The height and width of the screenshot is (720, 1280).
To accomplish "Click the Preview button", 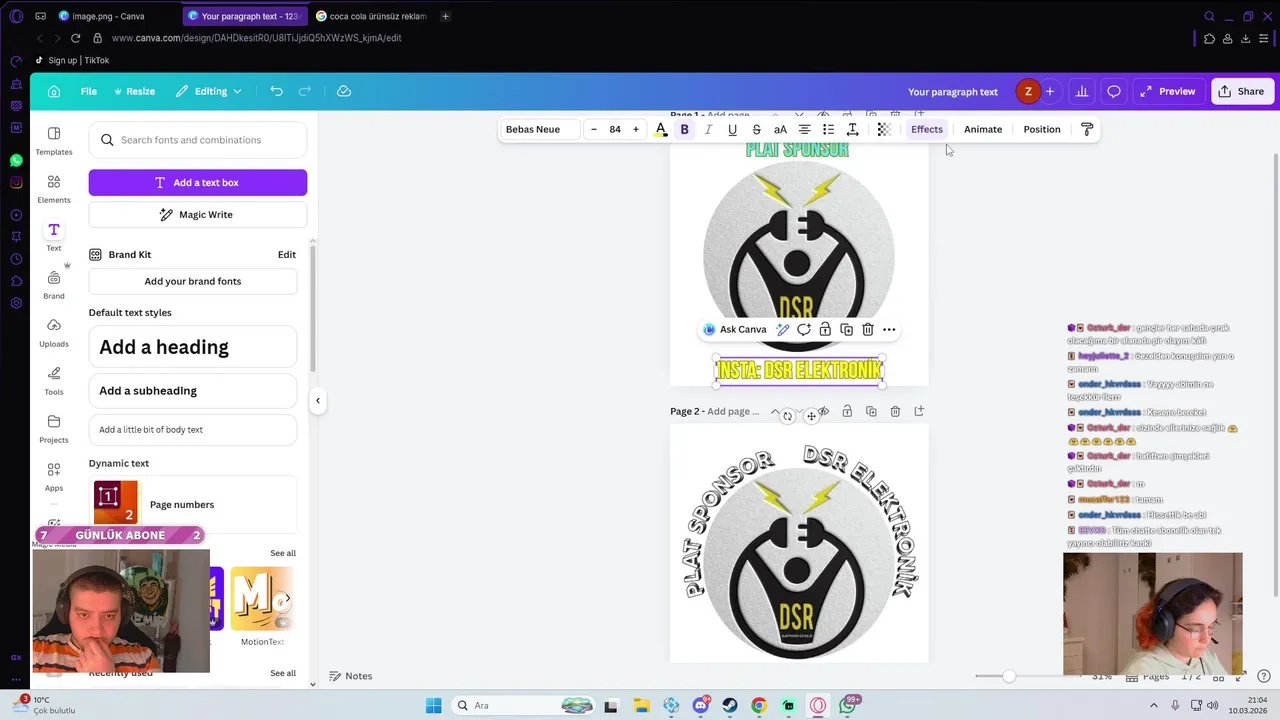I will tap(1168, 91).
